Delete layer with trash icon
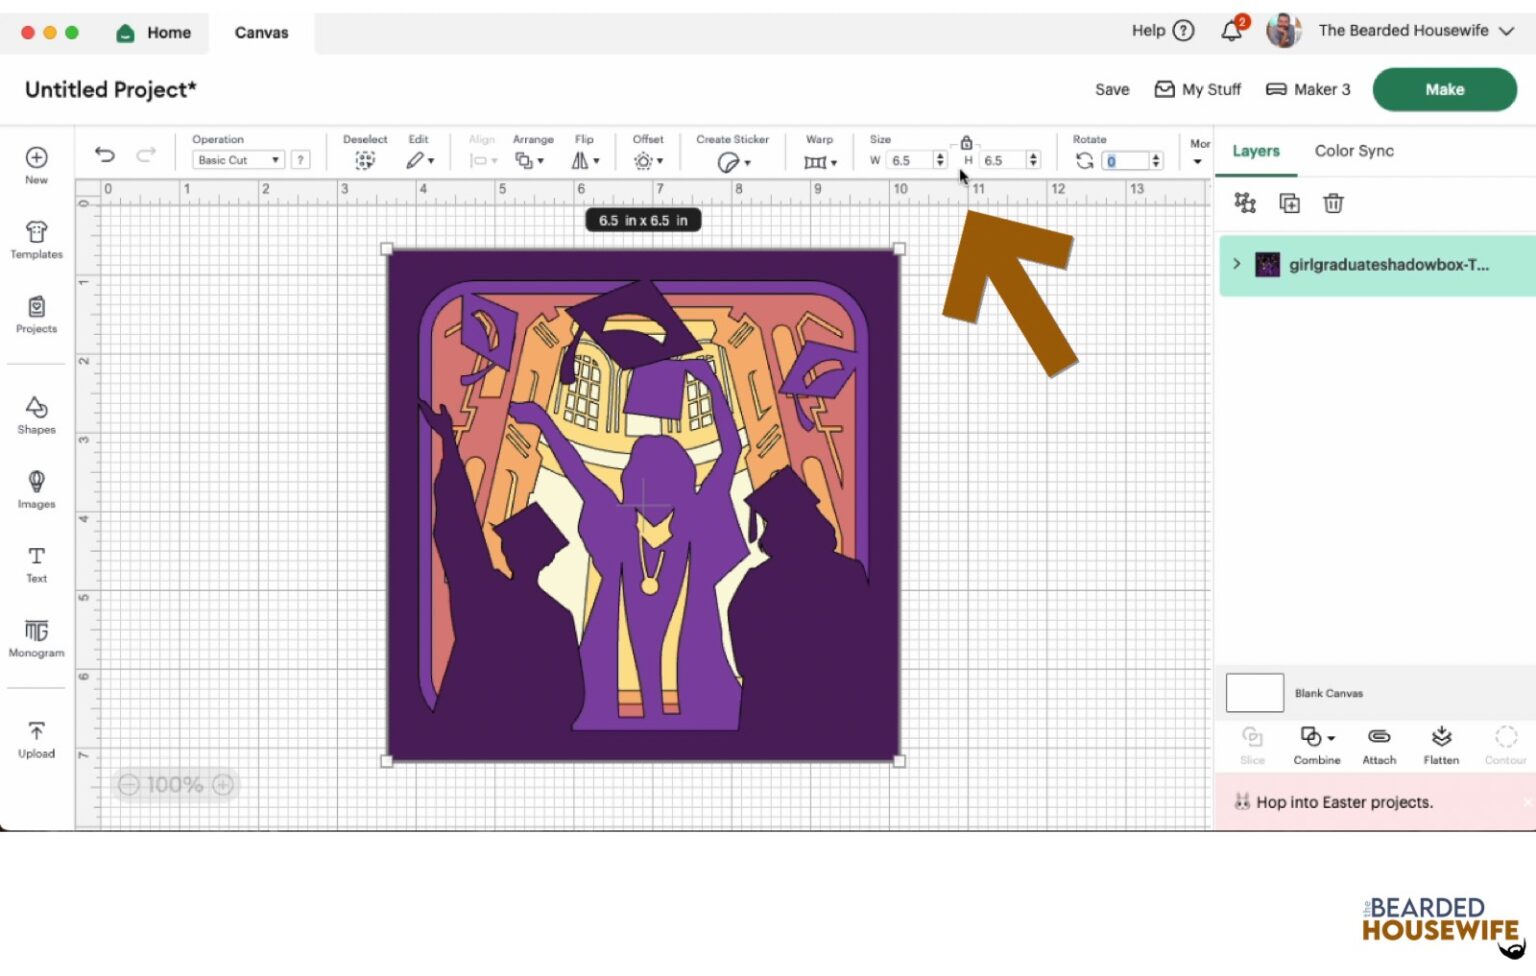Image resolution: width=1536 pixels, height=976 pixels. click(1333, 204)
